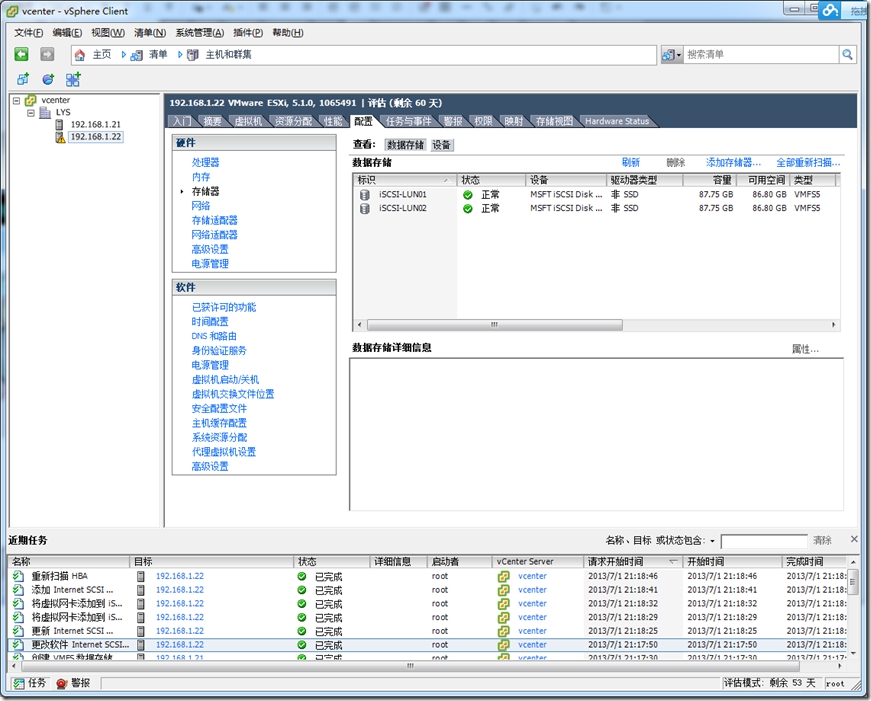Close the recent tasks panel
This screenshot has width=871, height=701.
854,539
